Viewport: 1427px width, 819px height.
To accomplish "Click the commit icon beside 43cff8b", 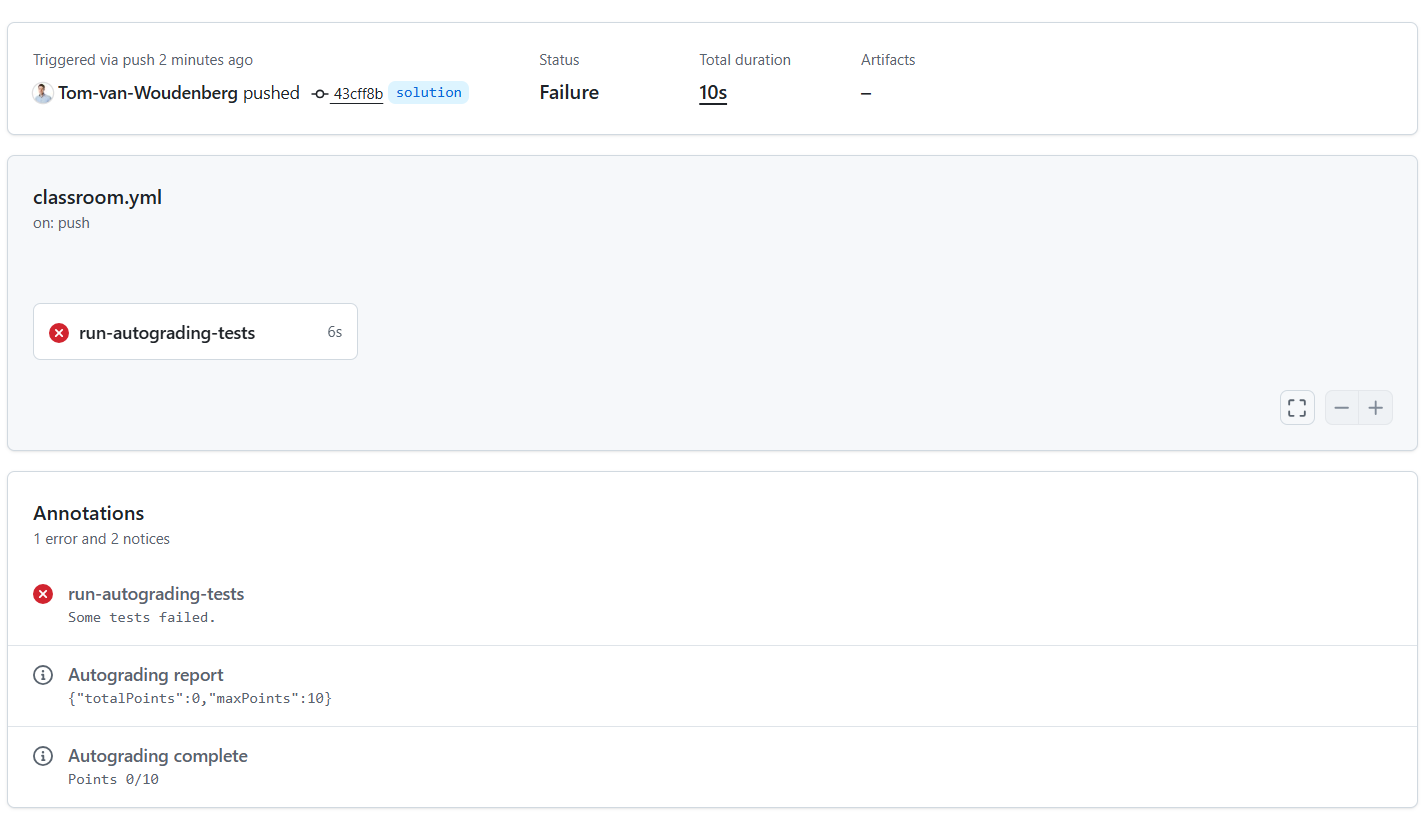I will [320, 93].
